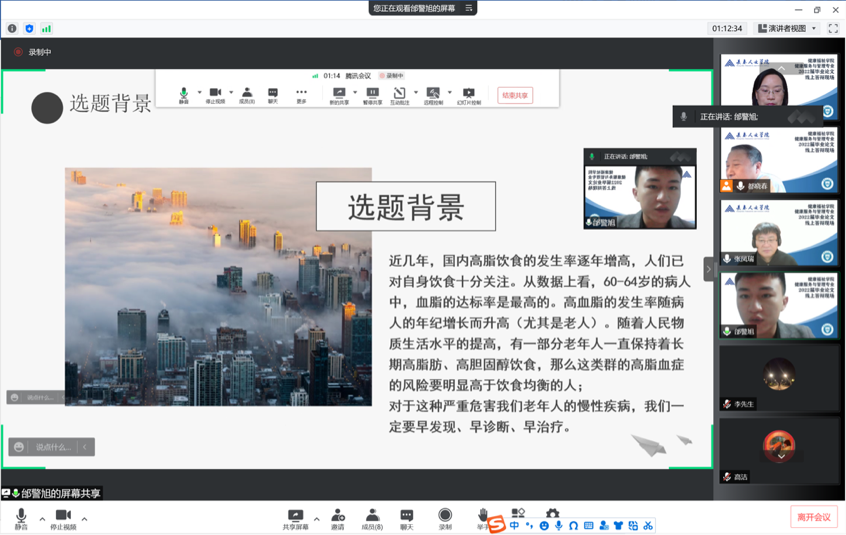Collapse participant video sidebar arrow
846x535 pixels.
(709, 269)
